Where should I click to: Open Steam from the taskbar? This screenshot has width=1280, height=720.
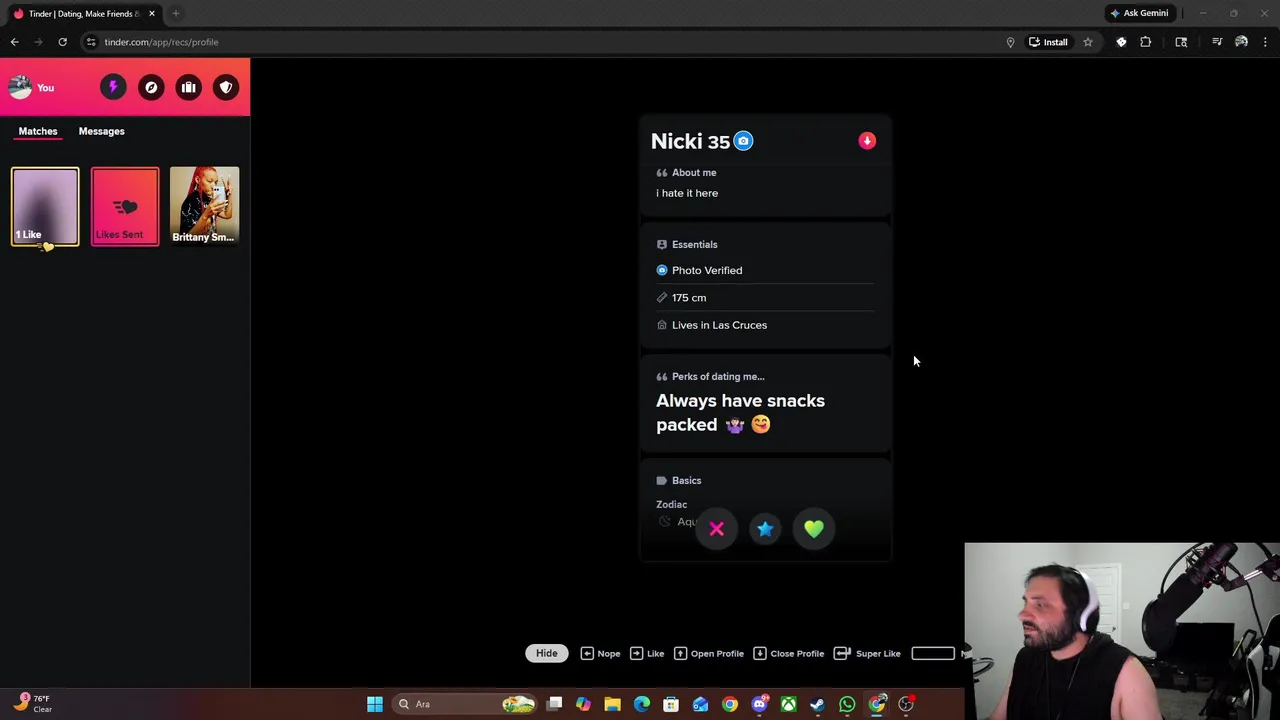tap(818, 704)
